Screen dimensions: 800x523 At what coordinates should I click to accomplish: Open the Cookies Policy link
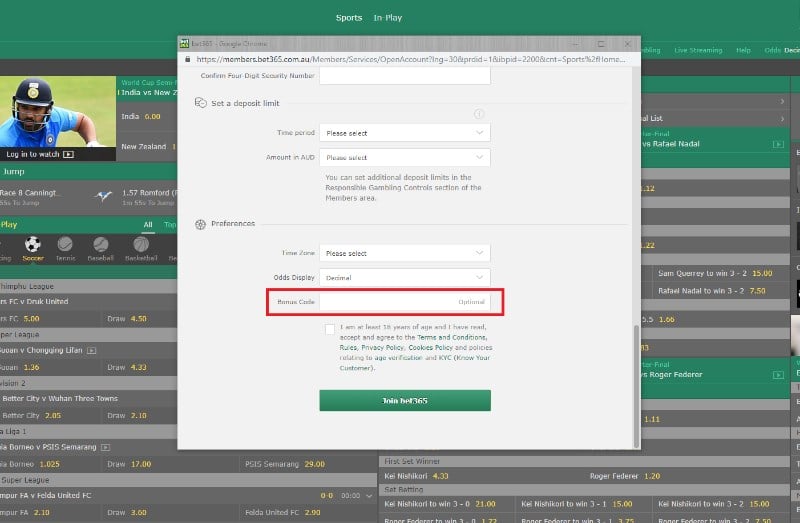coord(430,347)
